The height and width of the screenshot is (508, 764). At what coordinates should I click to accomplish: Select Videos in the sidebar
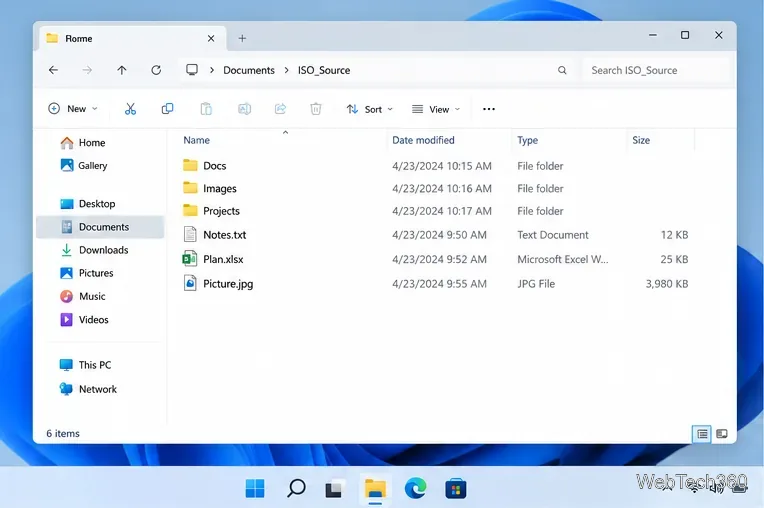(84, 320)
